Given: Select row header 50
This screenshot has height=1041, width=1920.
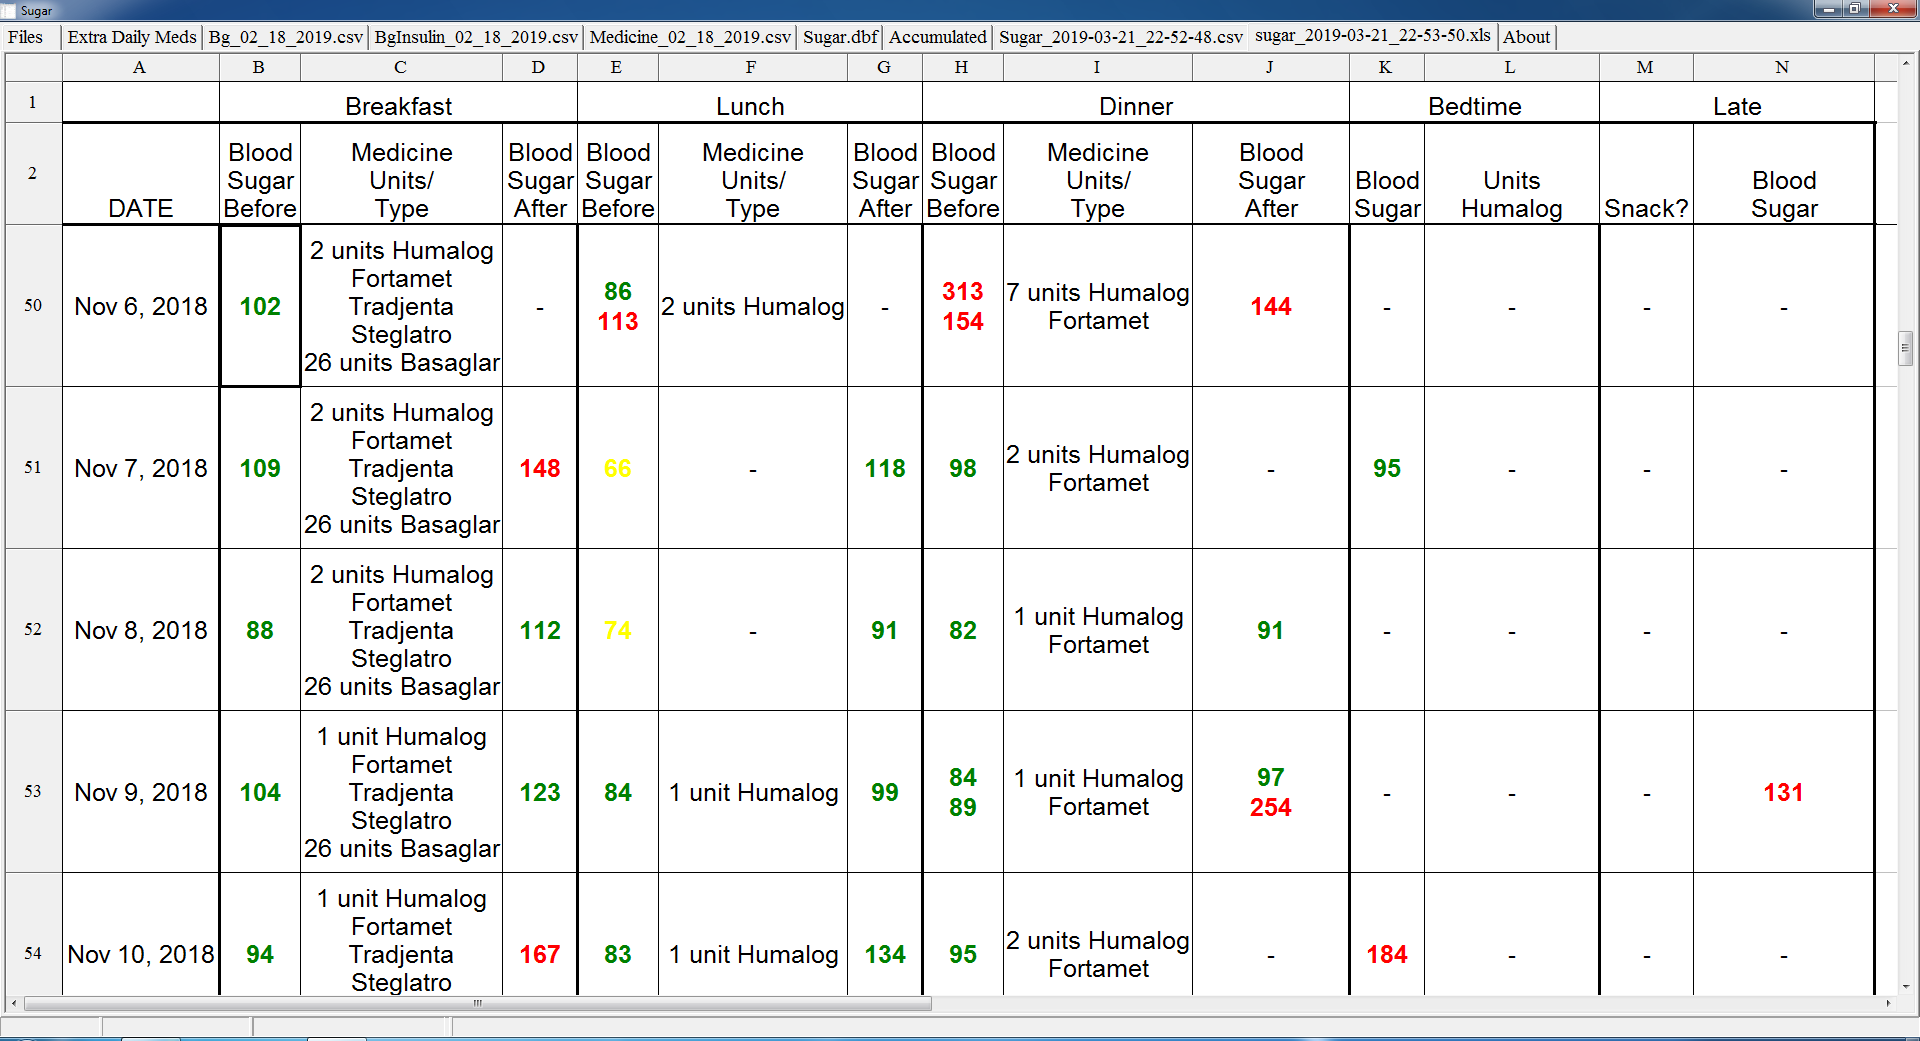Looking at the screenshot, I should point(33,306).
